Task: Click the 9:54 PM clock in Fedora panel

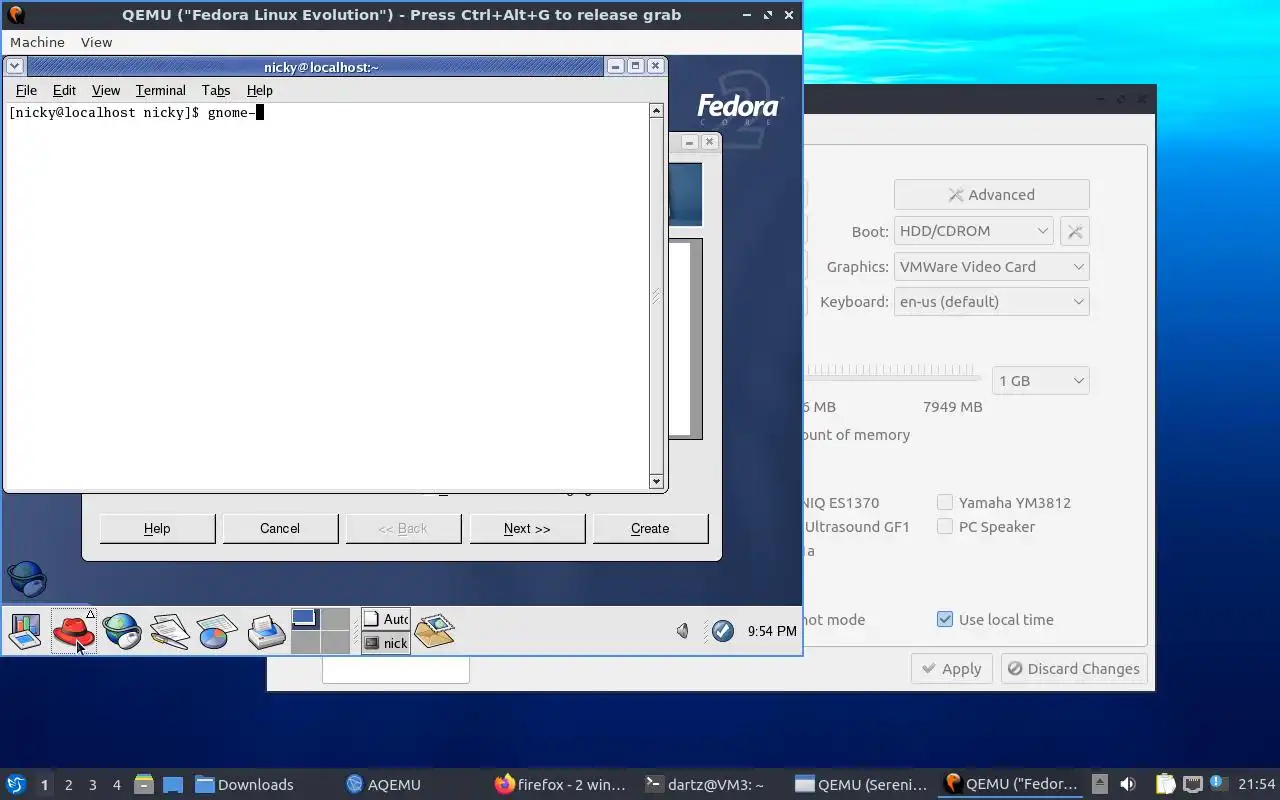Action: coord(772,631)
